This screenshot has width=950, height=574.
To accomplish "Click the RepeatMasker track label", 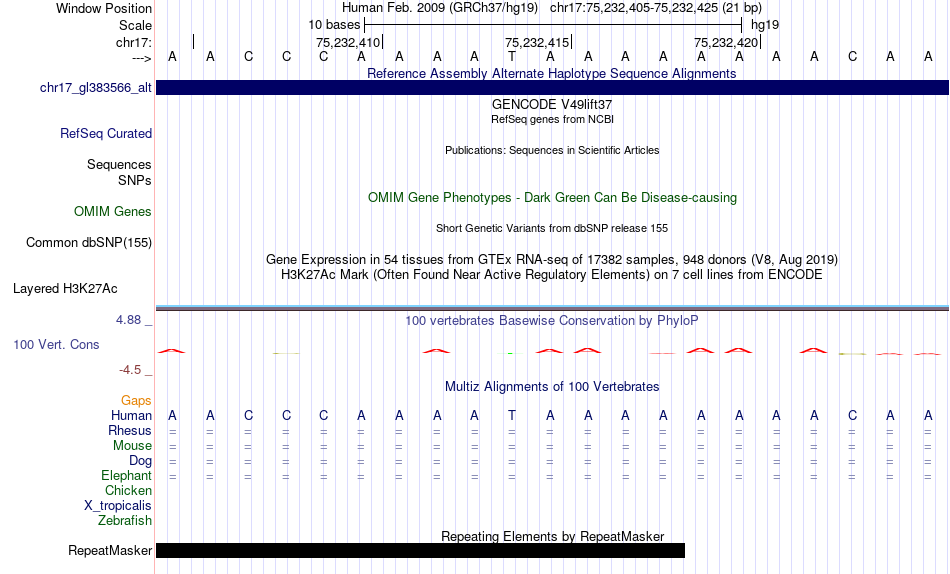I will [110, 550].
